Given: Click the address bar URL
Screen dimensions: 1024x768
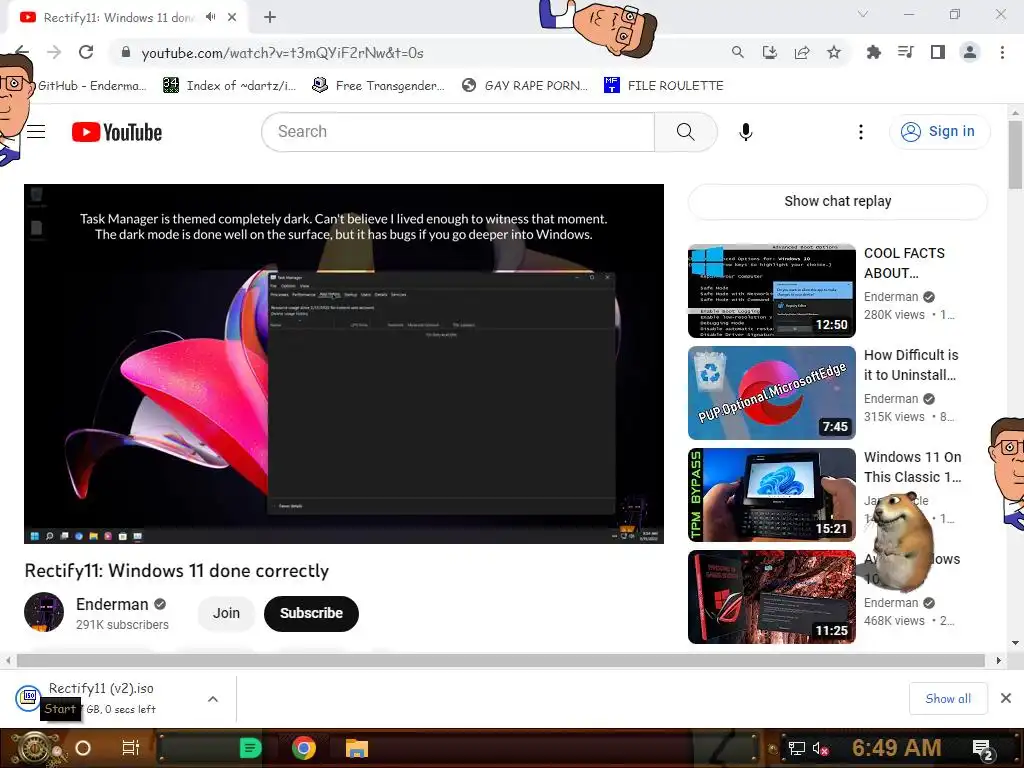Looking at the screenshot, I should click(x=283, y=53).
